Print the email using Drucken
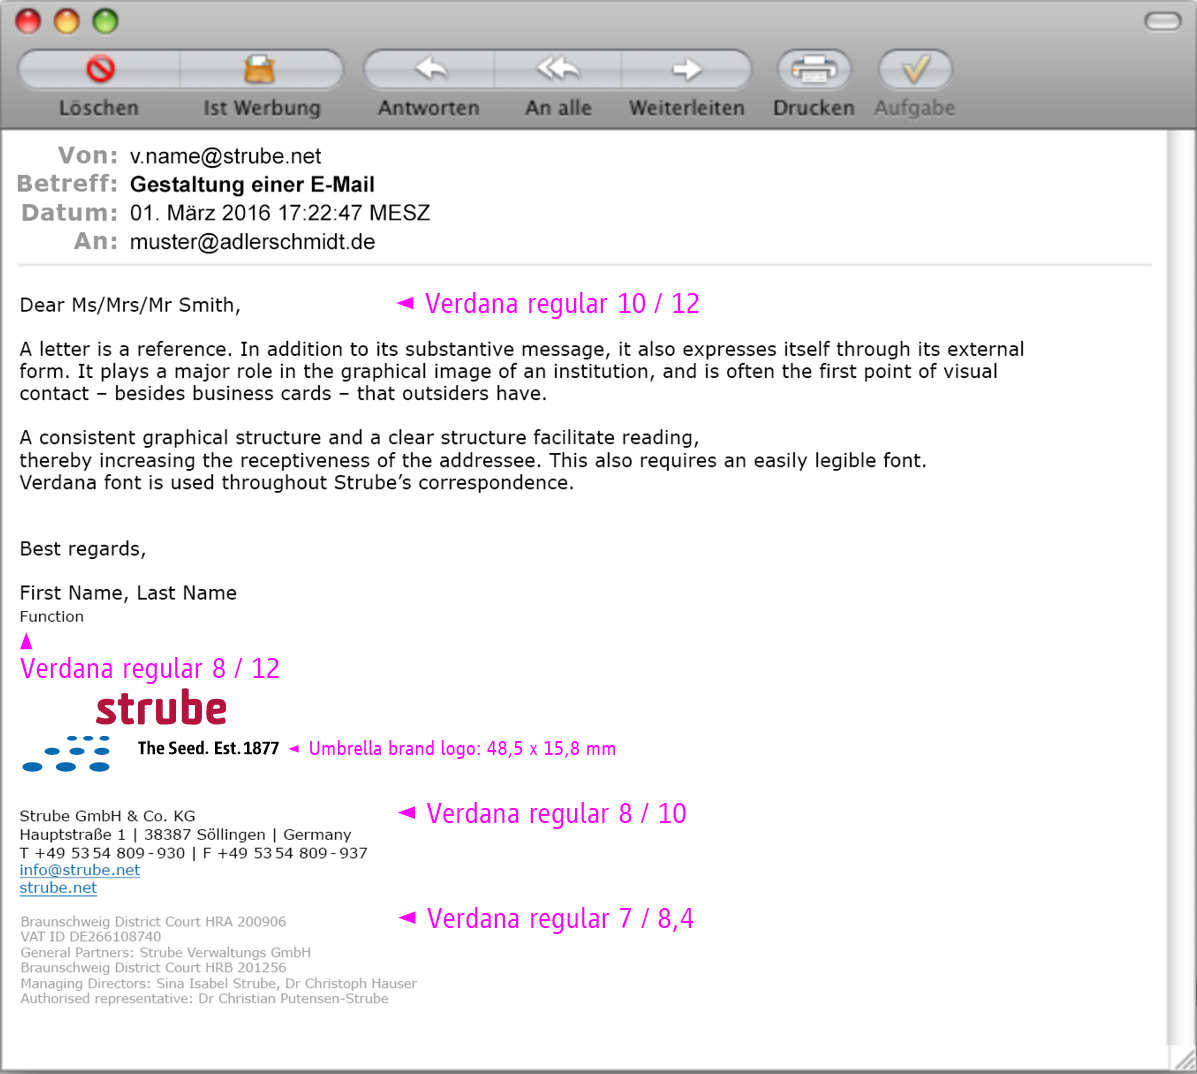This screenshot has height=1074, width=1197. (814, 70)
